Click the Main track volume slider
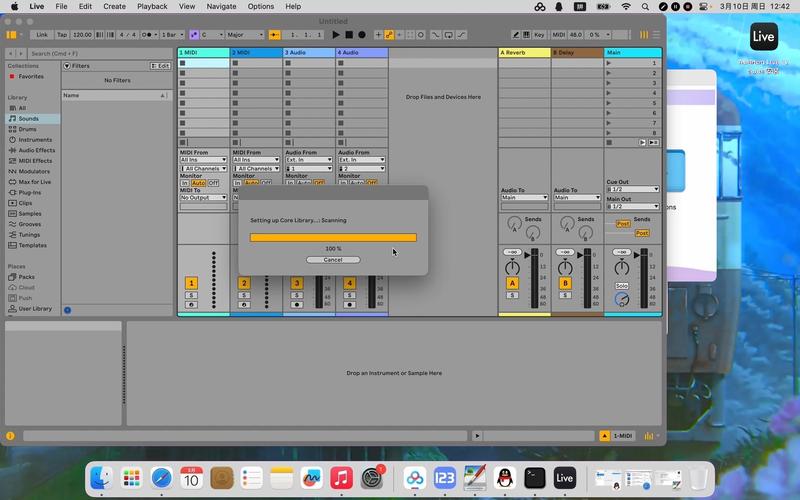 click(x=643, y=278)
